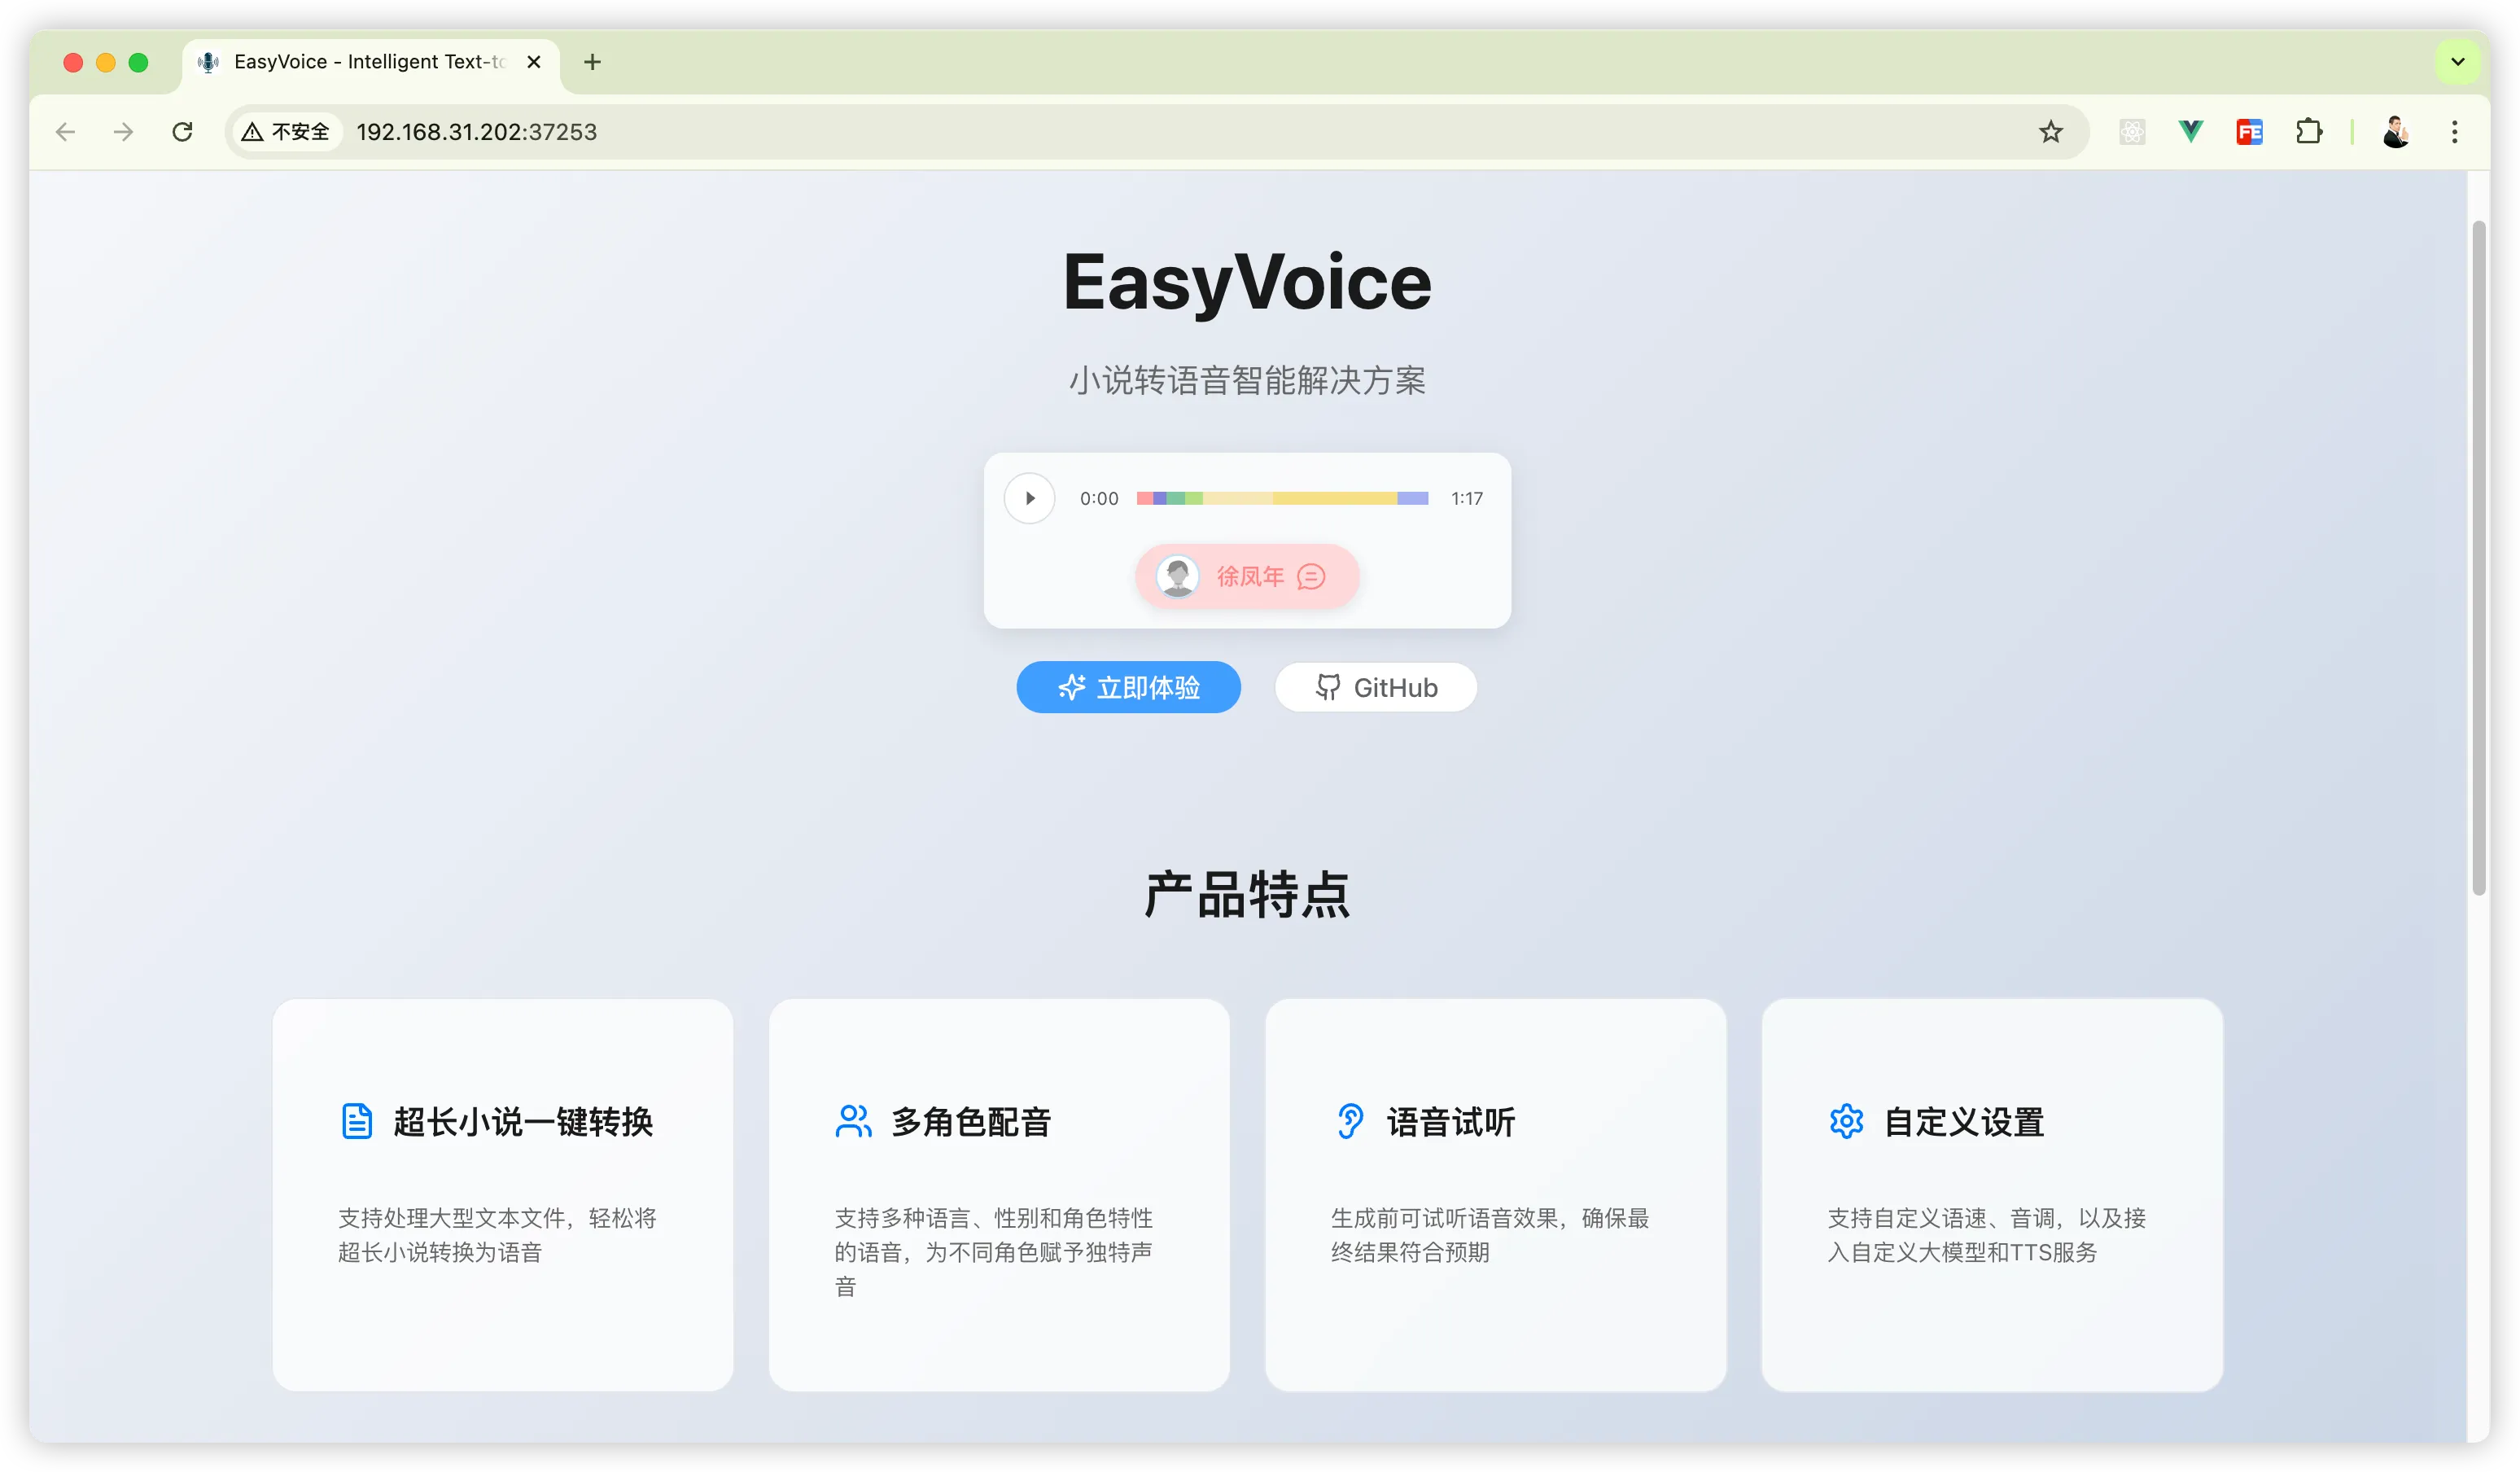Screen dimensions: 2520x1472
Task: Click the page vertical scrollbar
Action: [2479, 558]
